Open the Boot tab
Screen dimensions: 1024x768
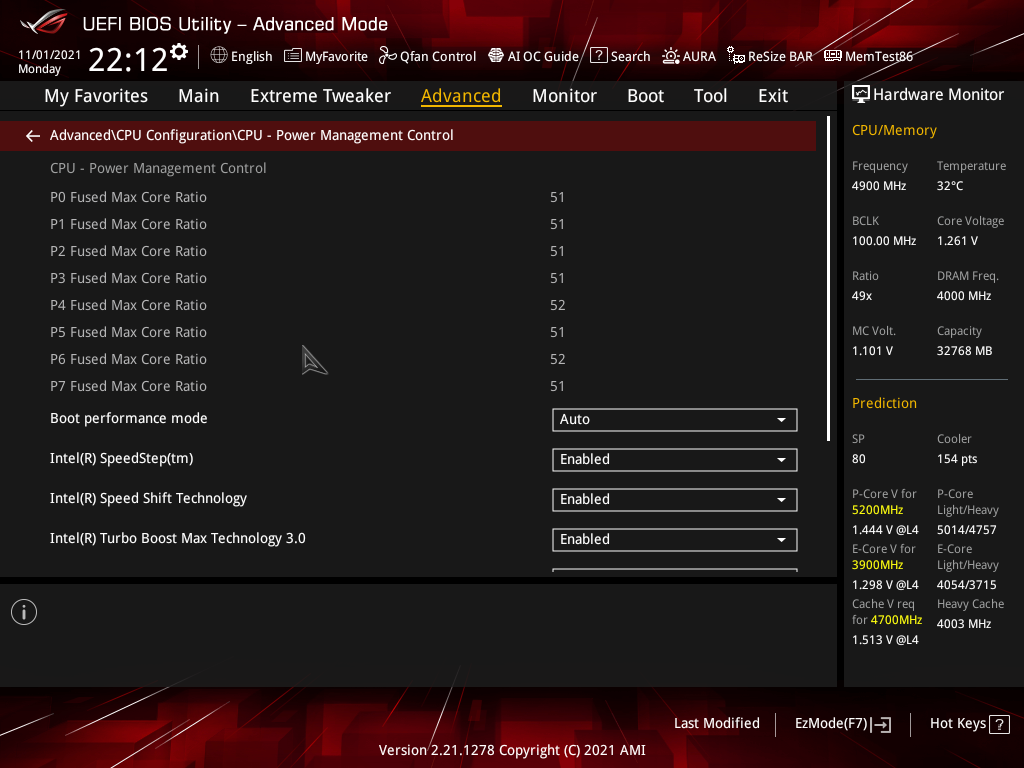click(x=645, y=96)
